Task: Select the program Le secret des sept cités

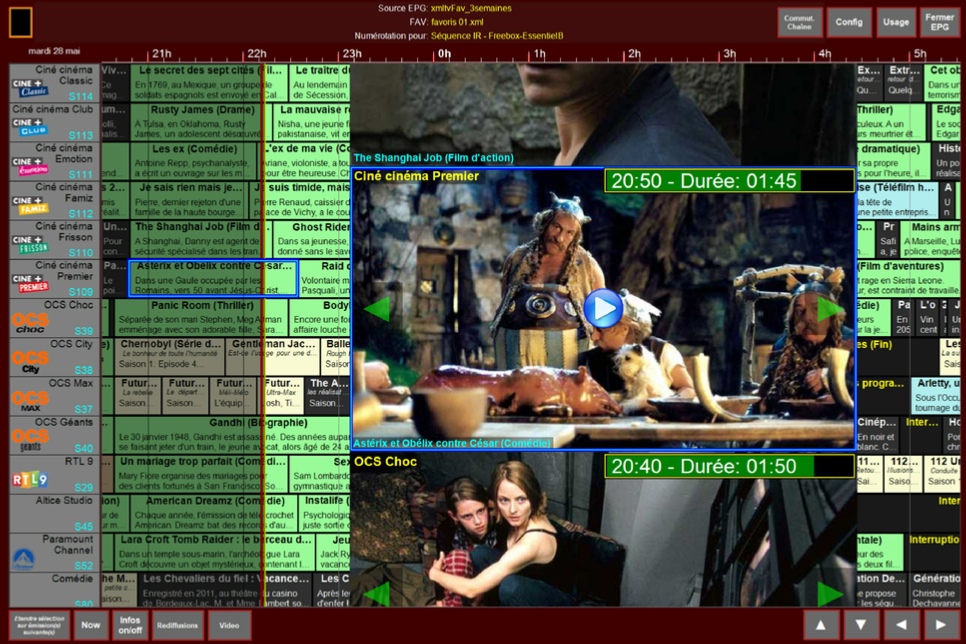Action: tap(208, 83)
